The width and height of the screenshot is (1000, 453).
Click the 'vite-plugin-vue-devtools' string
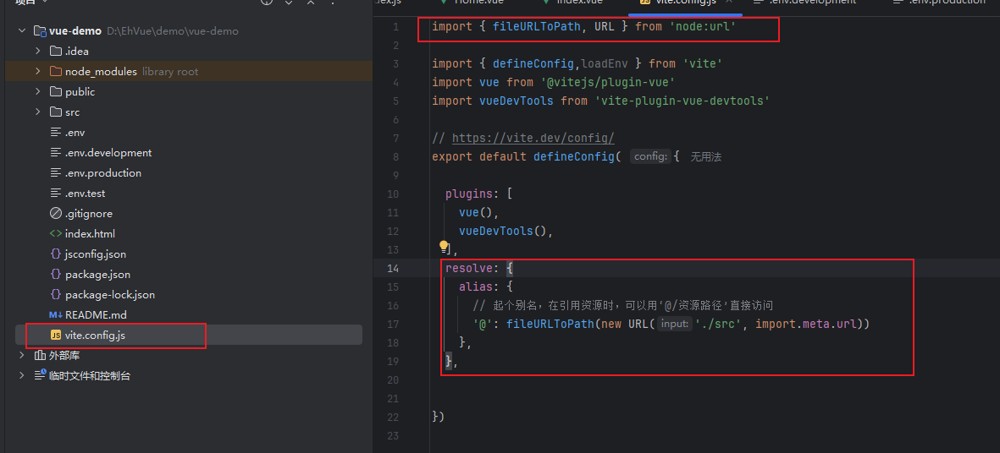(681, 101)
